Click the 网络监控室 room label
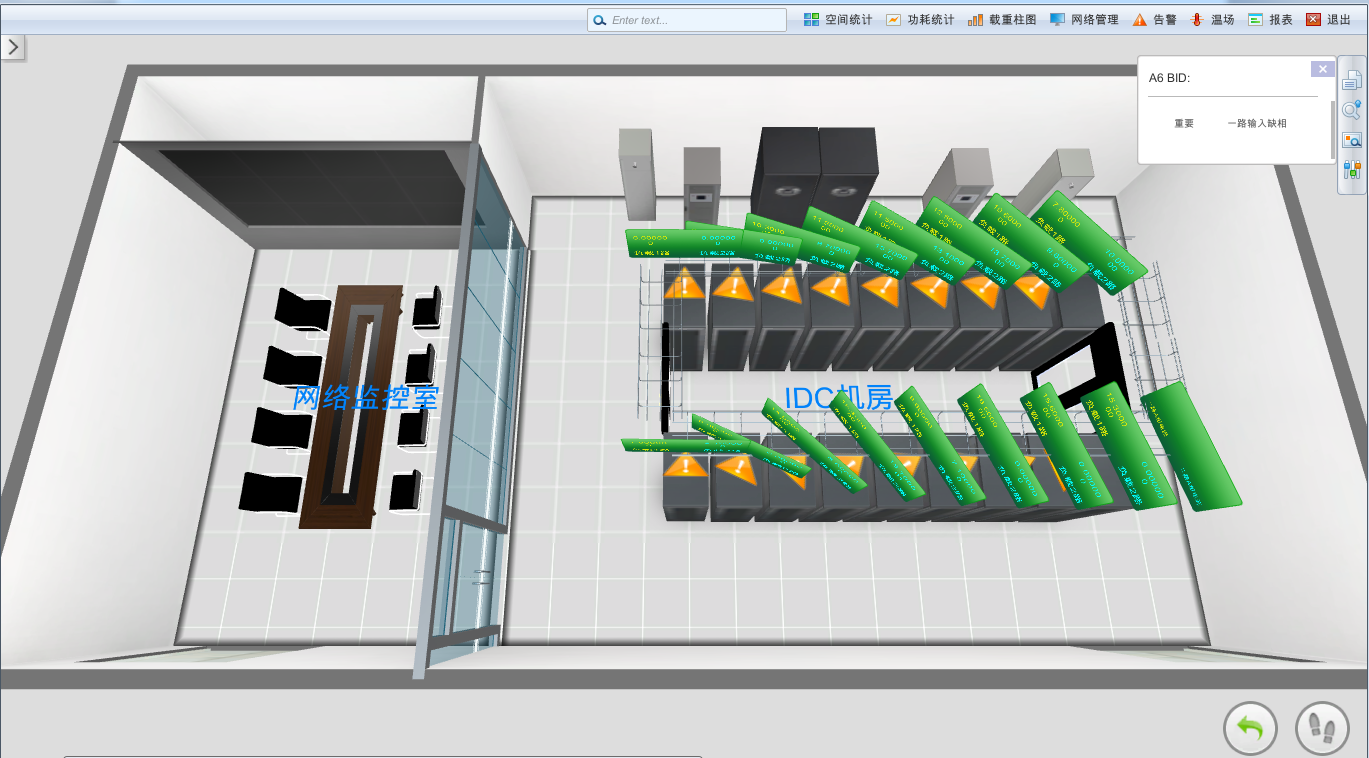This screenshot has width=1369, height=758. pos(366,397)
